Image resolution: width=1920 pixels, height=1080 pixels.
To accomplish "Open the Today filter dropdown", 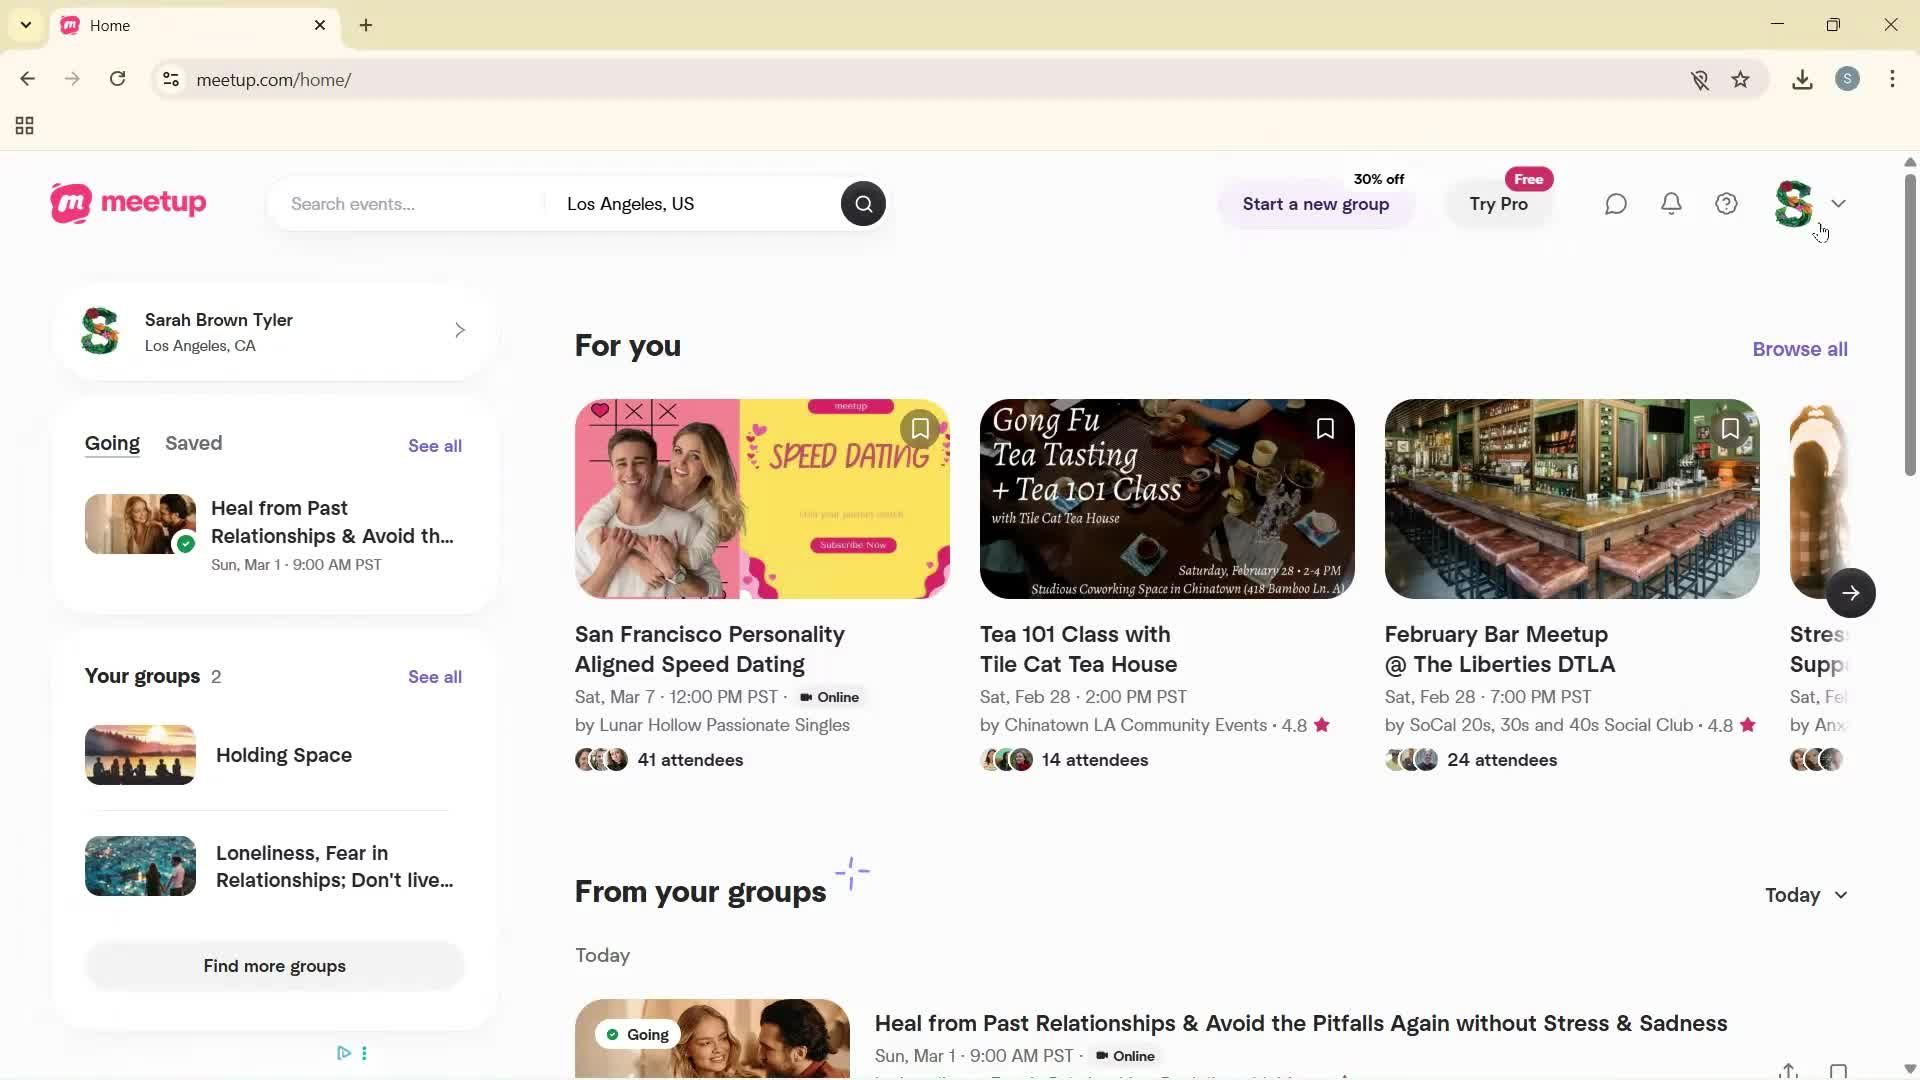I will (1805, 895).
